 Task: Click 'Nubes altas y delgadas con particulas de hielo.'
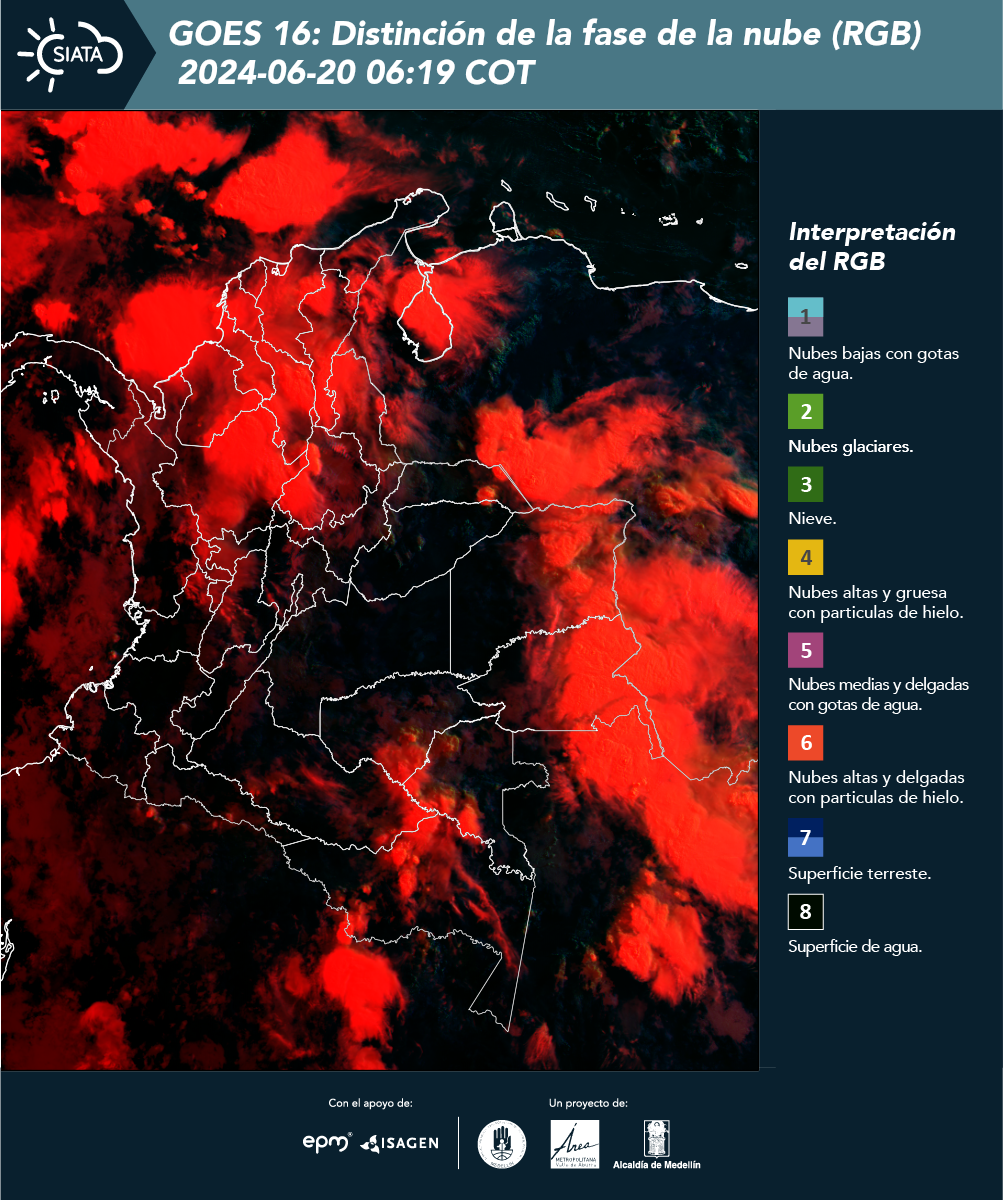pyautogui.click(x=875, y=787)
